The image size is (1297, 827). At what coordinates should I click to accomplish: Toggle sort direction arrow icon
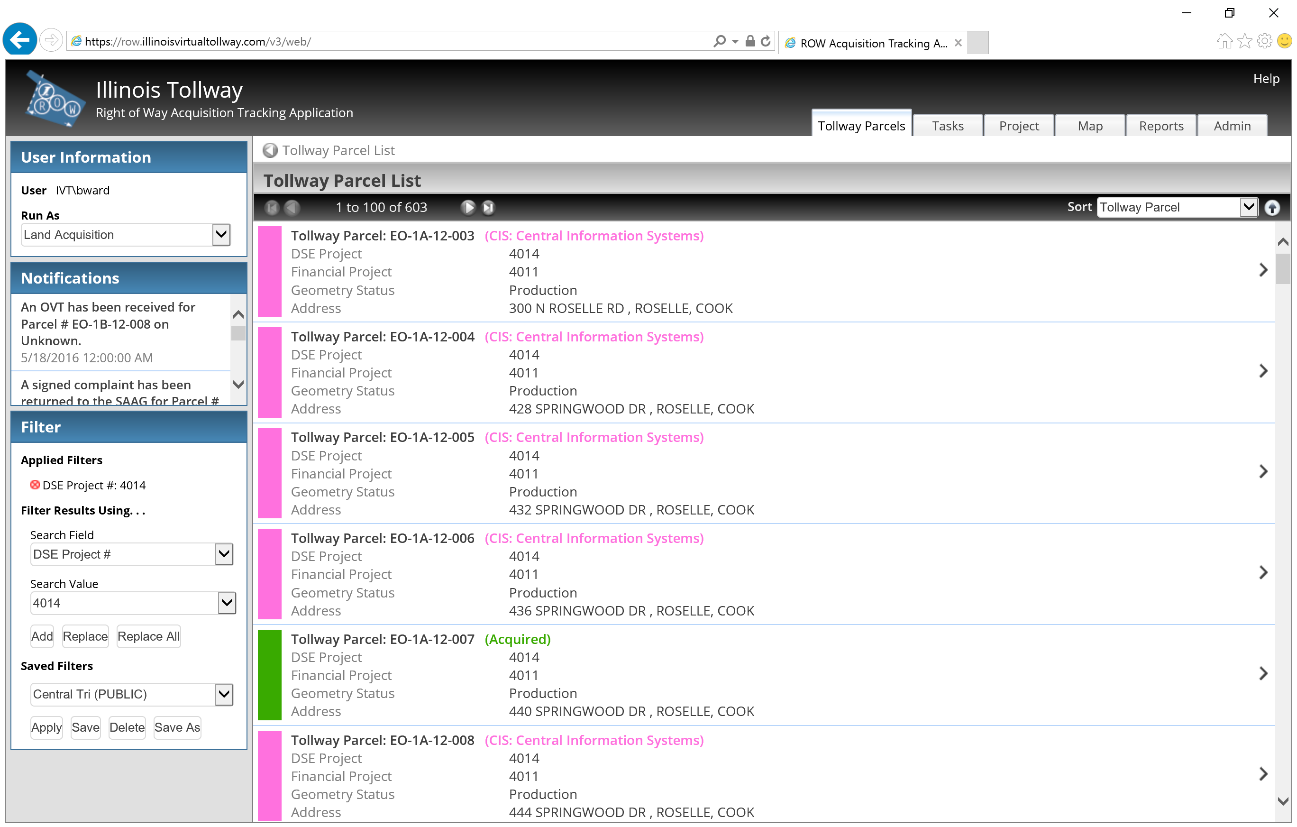pos(1272,208)
